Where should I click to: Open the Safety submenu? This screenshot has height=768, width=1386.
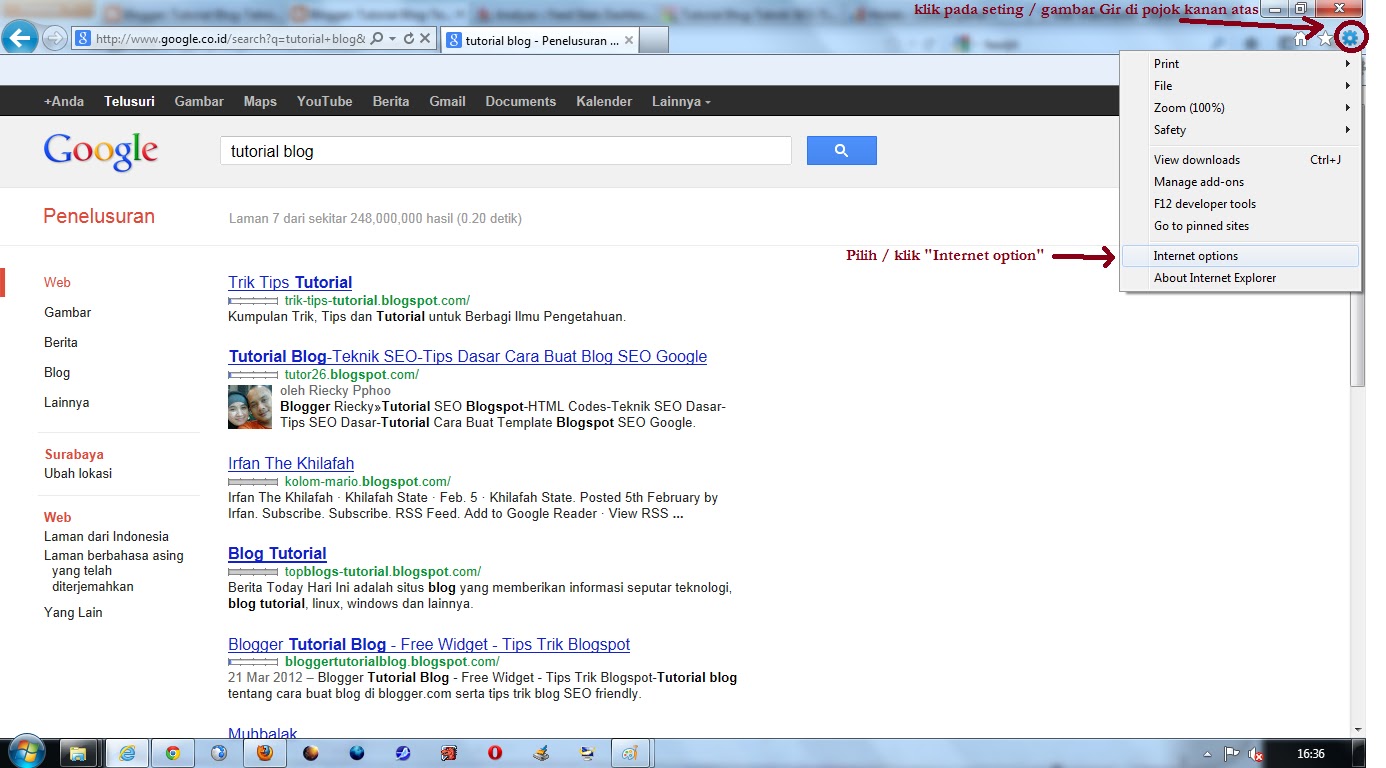tap(1241, 130)
